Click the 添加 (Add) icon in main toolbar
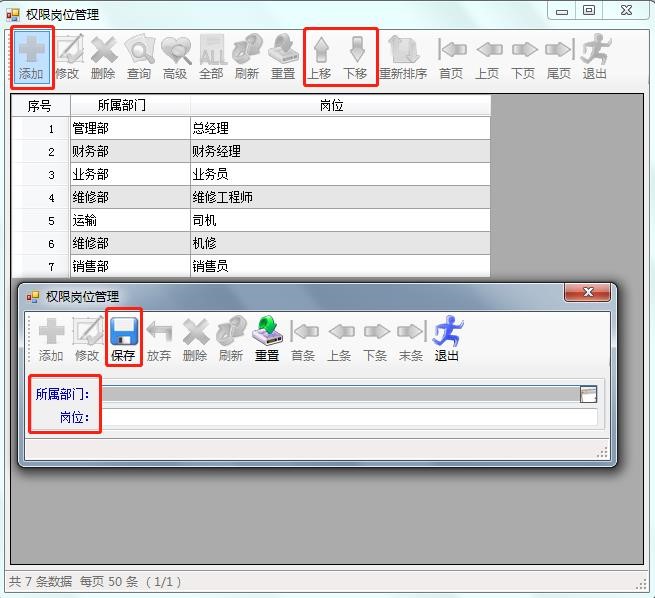 pyautogui.click(x=31, y=57)
